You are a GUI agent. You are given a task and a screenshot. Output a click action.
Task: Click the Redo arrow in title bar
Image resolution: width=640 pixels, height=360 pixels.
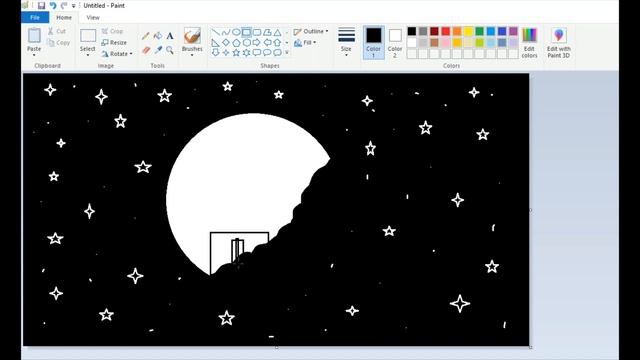(x=64, y=5)
